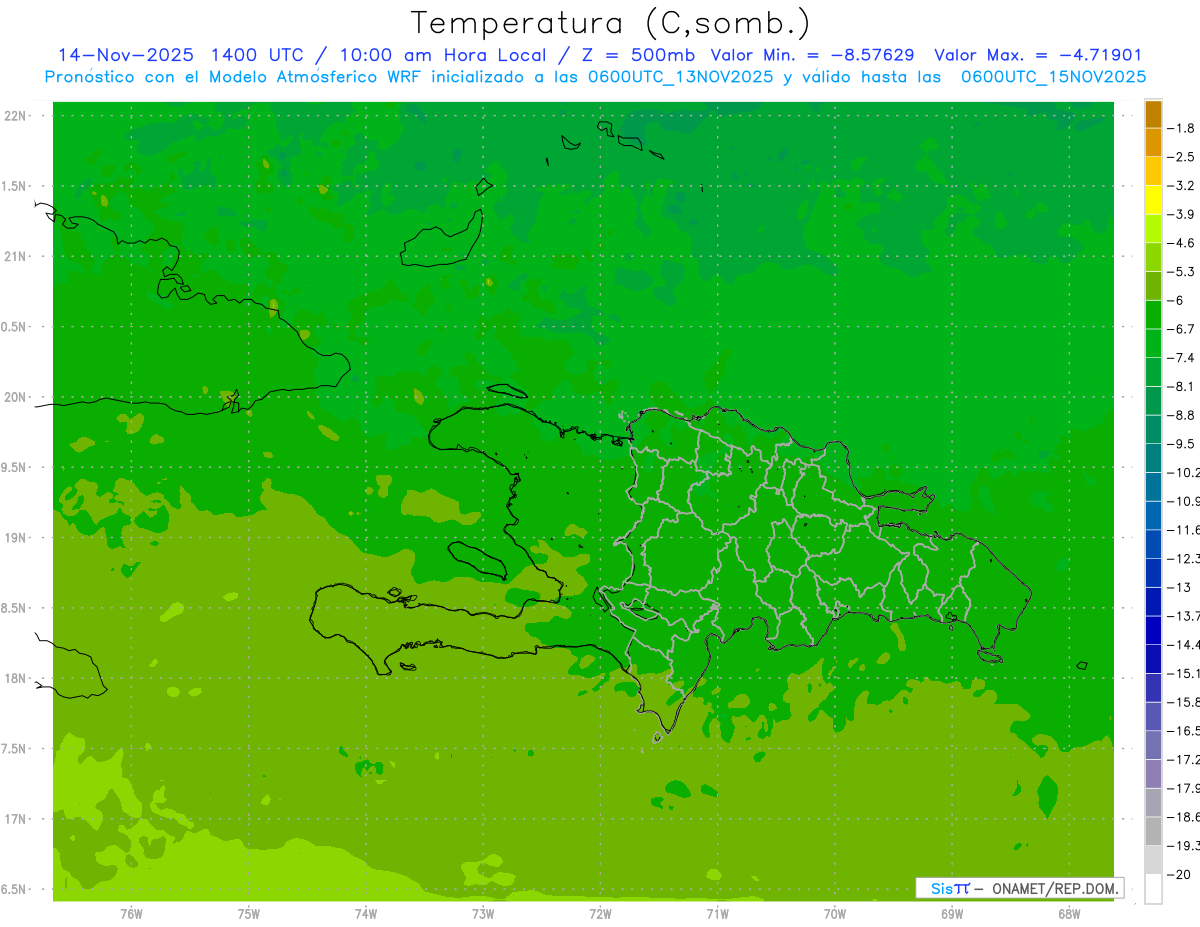Pick the white swatch at the bottom of the legend
The height and width of the screenshot is (927, 1200).
click(x=1154, y=889)
